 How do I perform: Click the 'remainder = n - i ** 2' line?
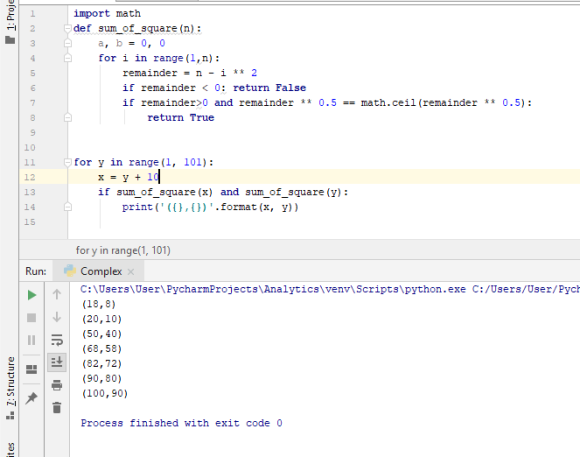point(190,73)
